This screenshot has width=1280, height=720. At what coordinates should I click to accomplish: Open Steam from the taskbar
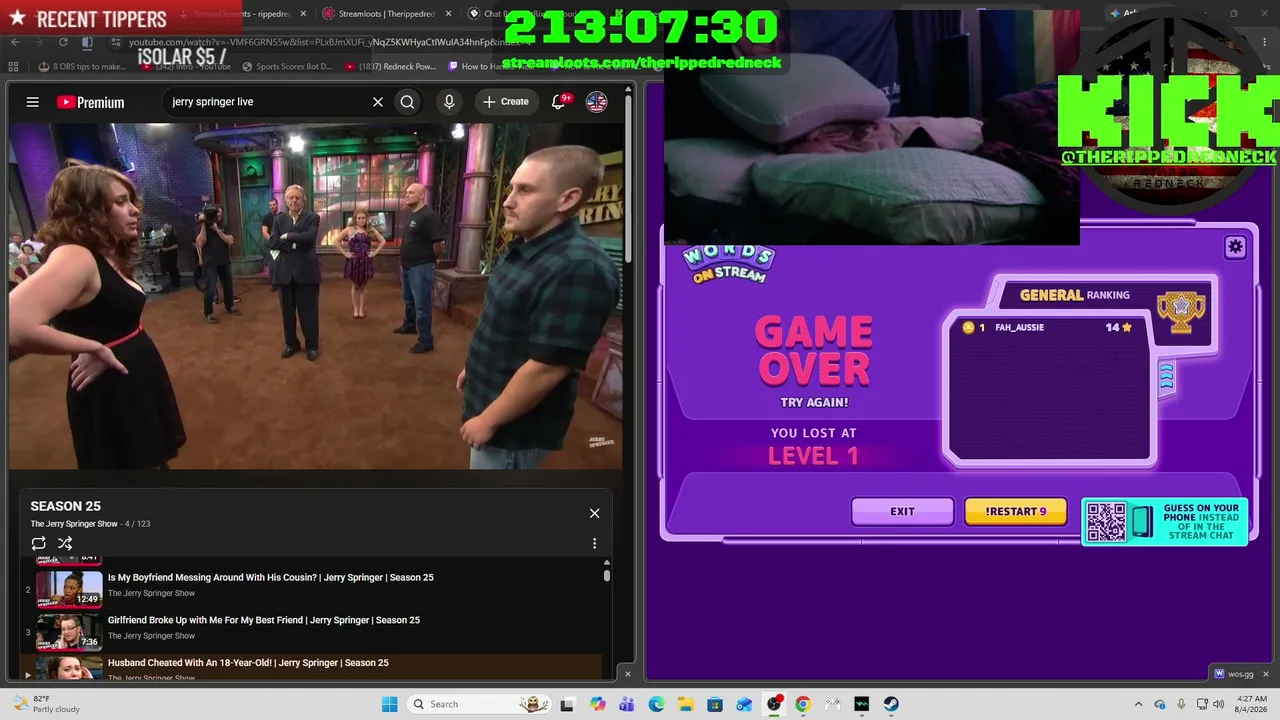(x=891, y=704)
